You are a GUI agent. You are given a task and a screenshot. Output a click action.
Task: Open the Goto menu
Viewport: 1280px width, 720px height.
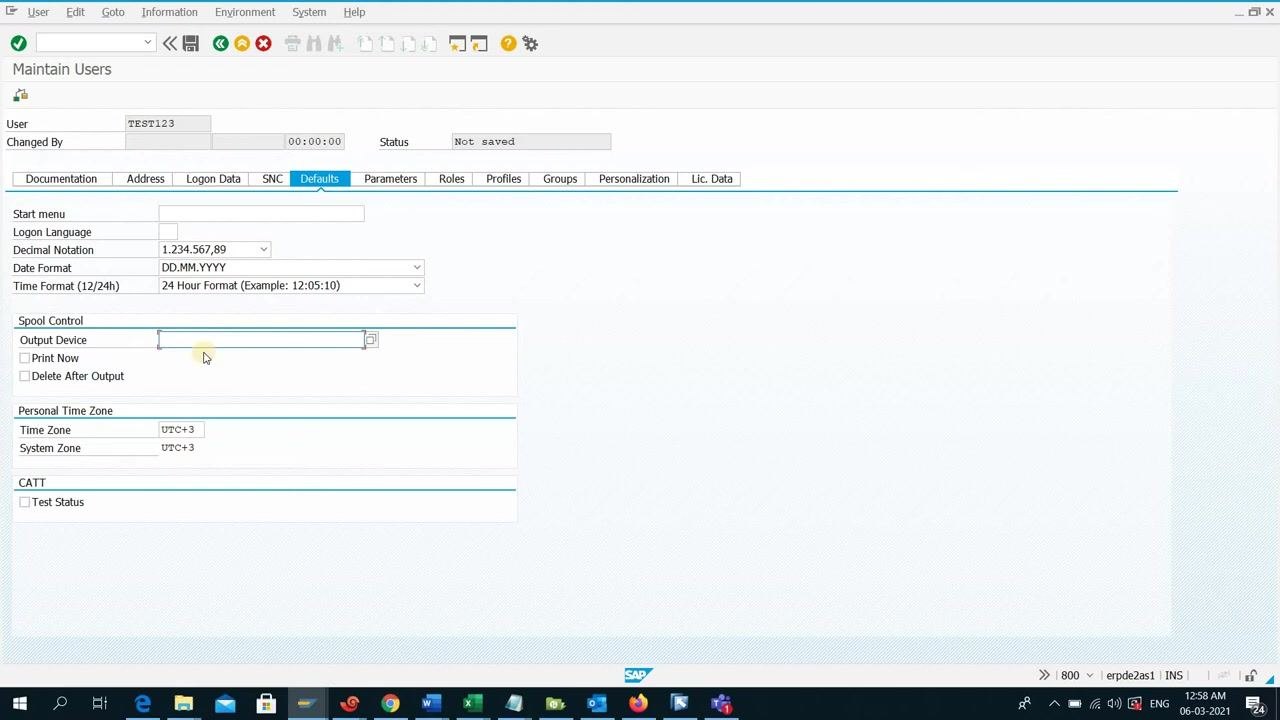(x=113, y=12)
